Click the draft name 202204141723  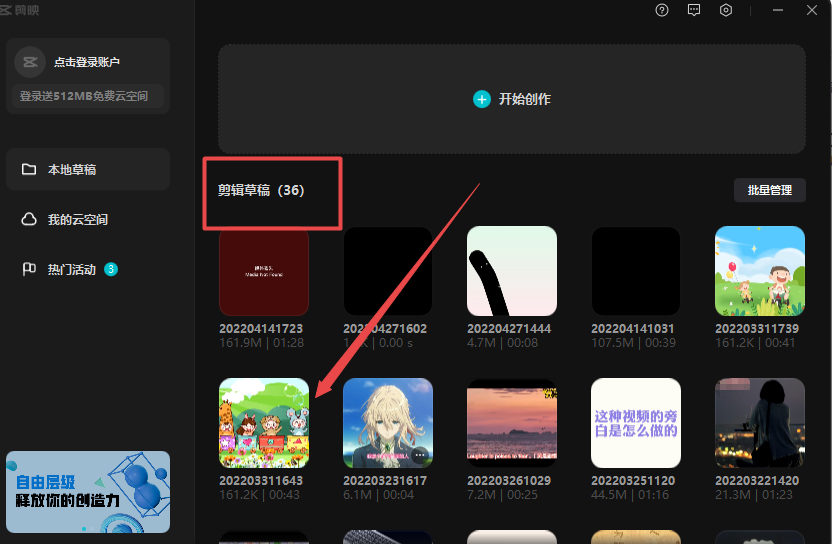[x=261, y=329]
